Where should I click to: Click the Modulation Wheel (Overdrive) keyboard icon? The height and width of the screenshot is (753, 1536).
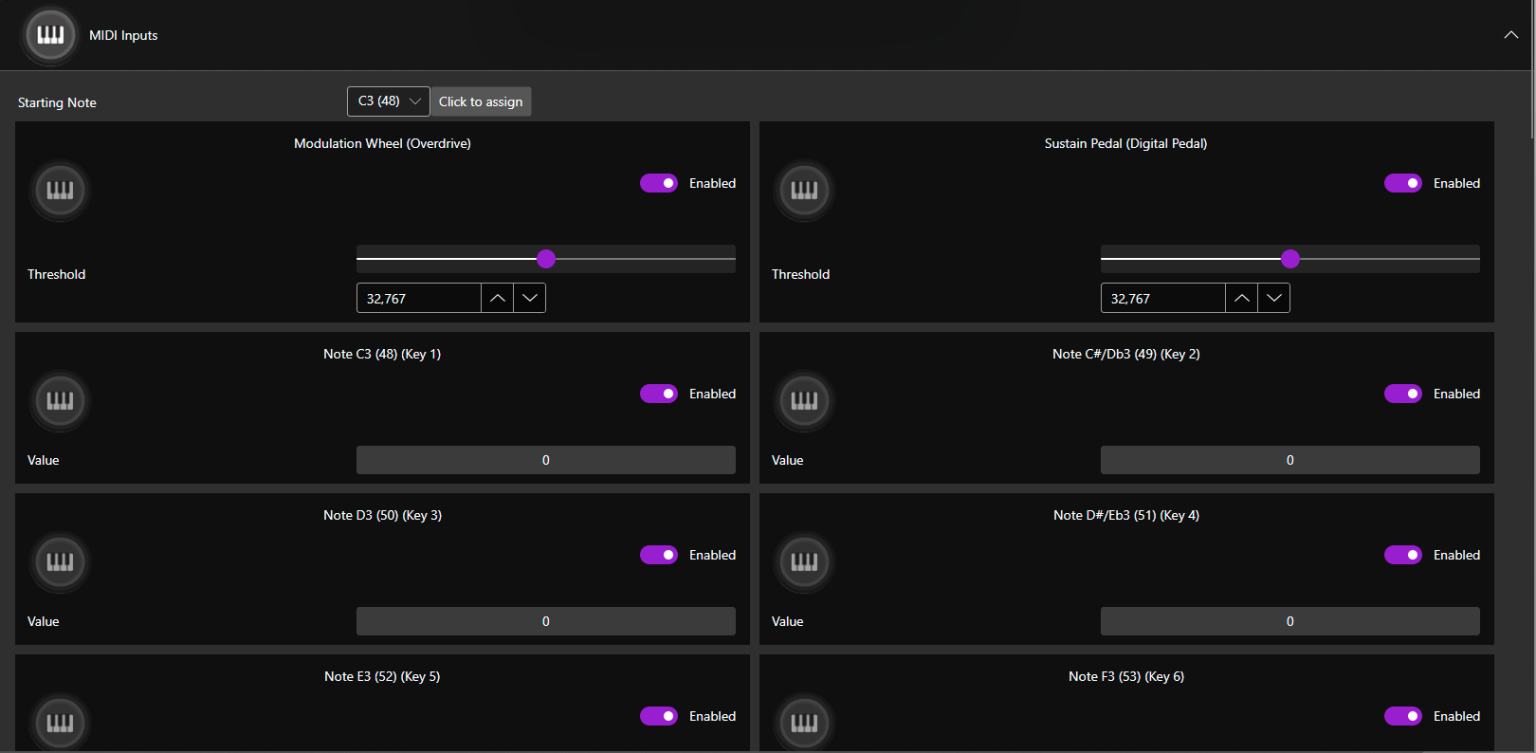tap(59, 190)
